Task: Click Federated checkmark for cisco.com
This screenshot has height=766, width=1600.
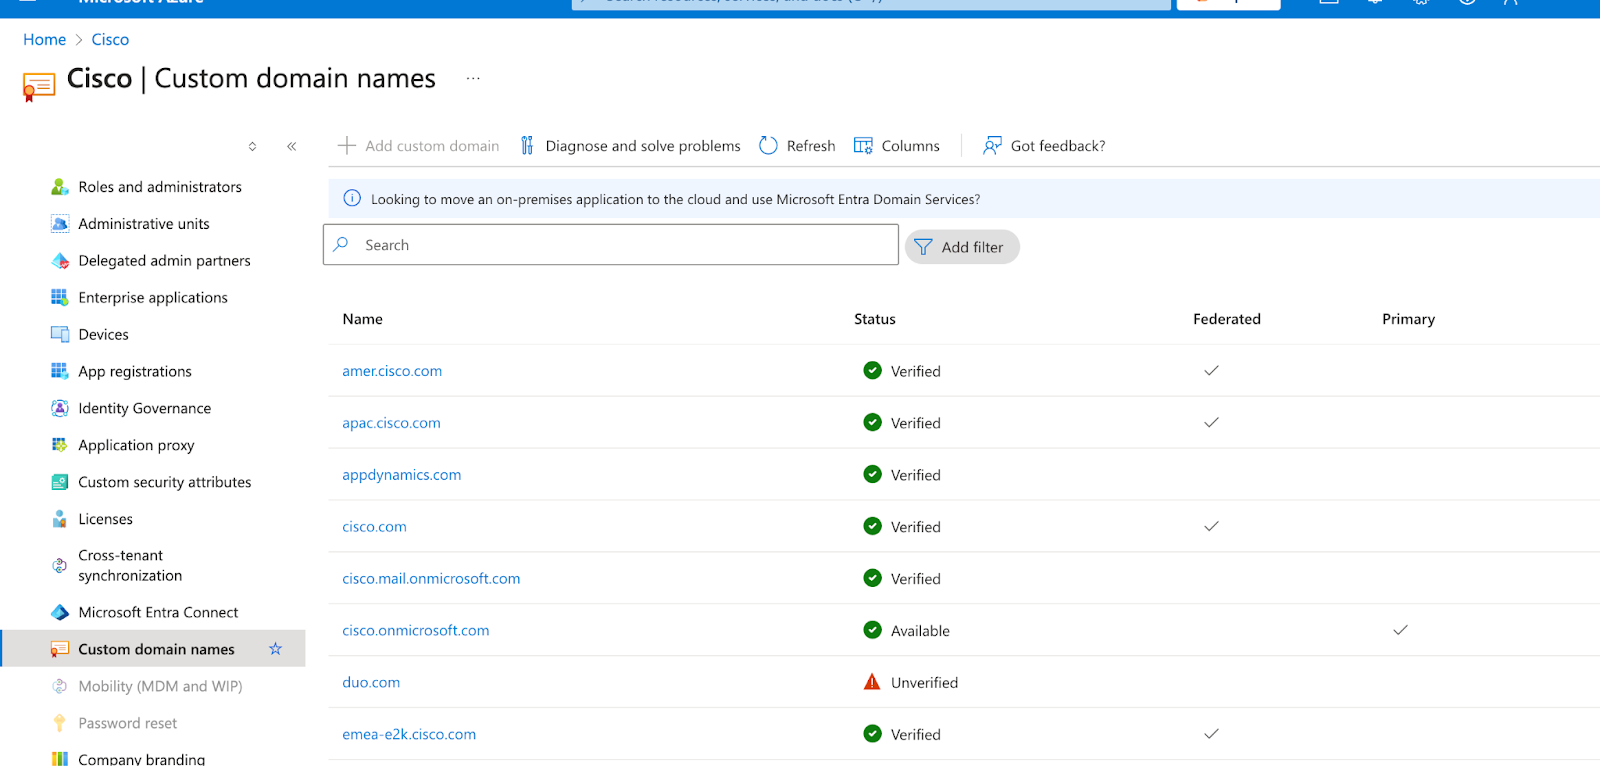Action: coord(1211,526)
